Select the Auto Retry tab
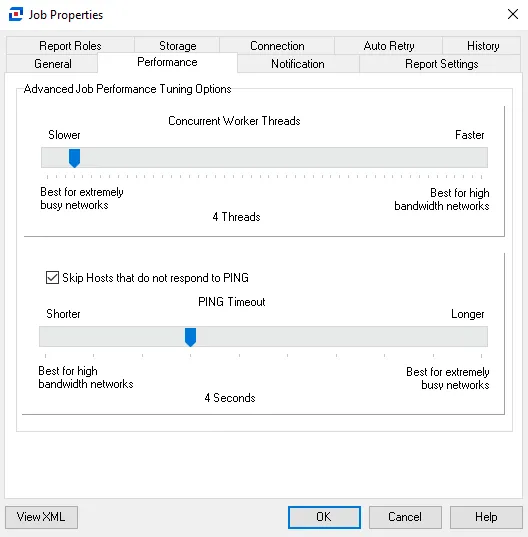This screenshot has width=528, height=537. point(389,46)
